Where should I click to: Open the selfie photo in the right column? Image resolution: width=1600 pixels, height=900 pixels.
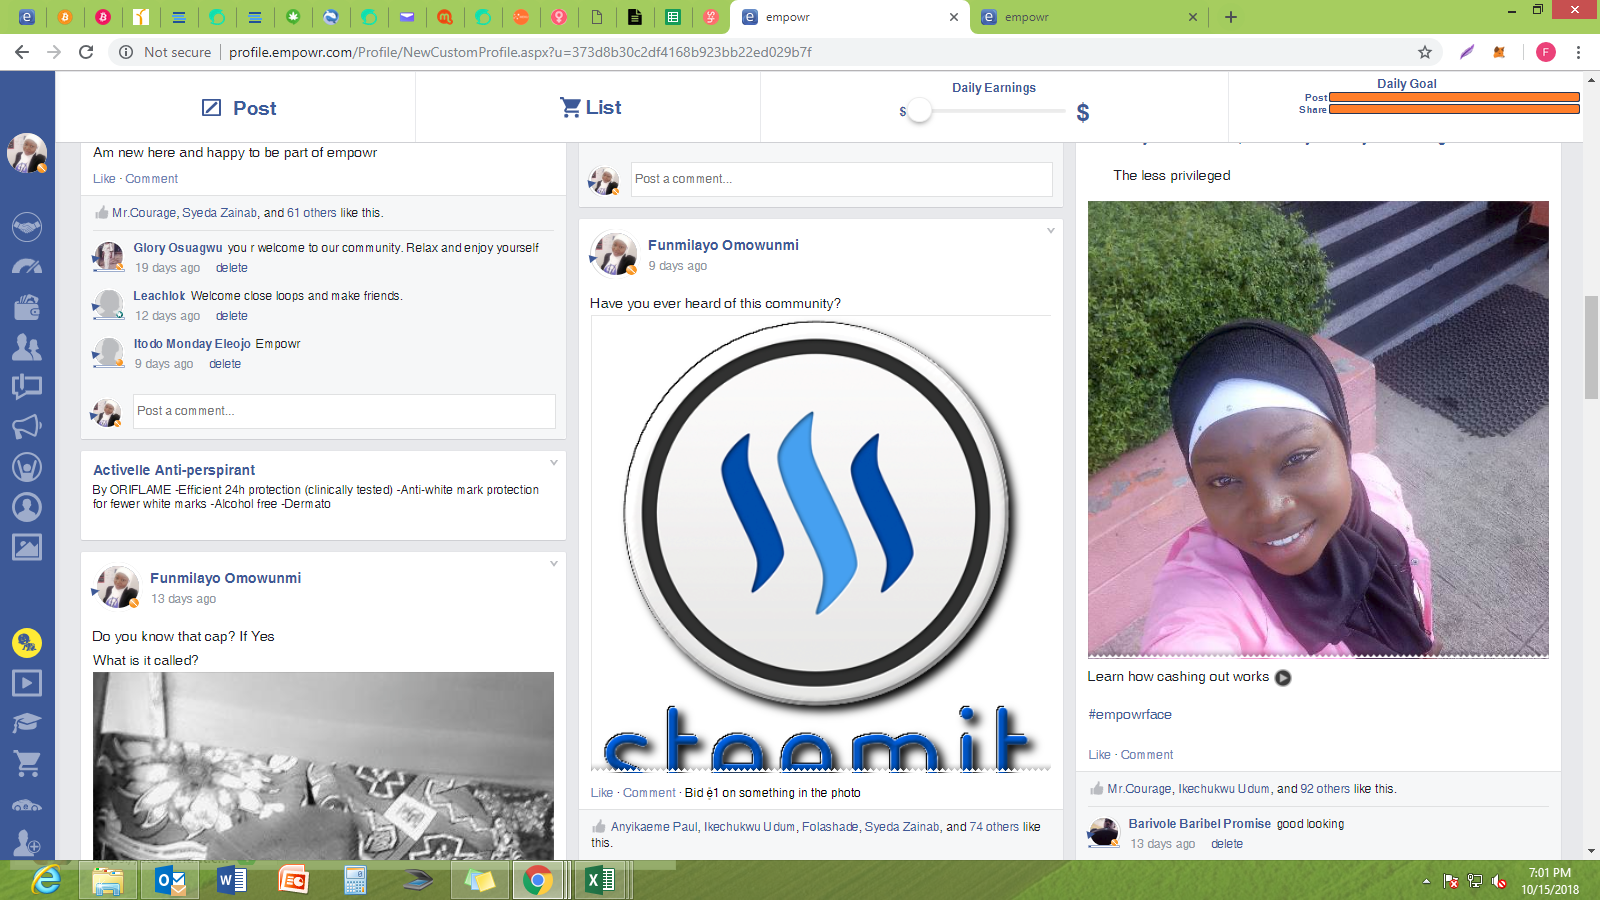tap(1318, 429)
